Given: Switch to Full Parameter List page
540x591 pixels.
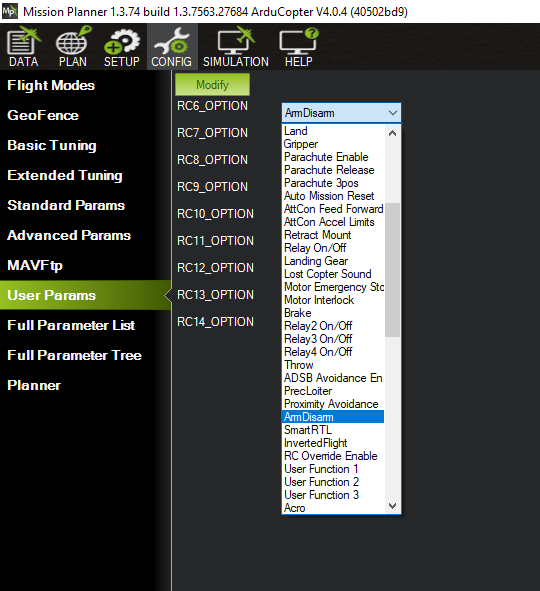Looking at the screenshot, I should click(x=71, y=325).
